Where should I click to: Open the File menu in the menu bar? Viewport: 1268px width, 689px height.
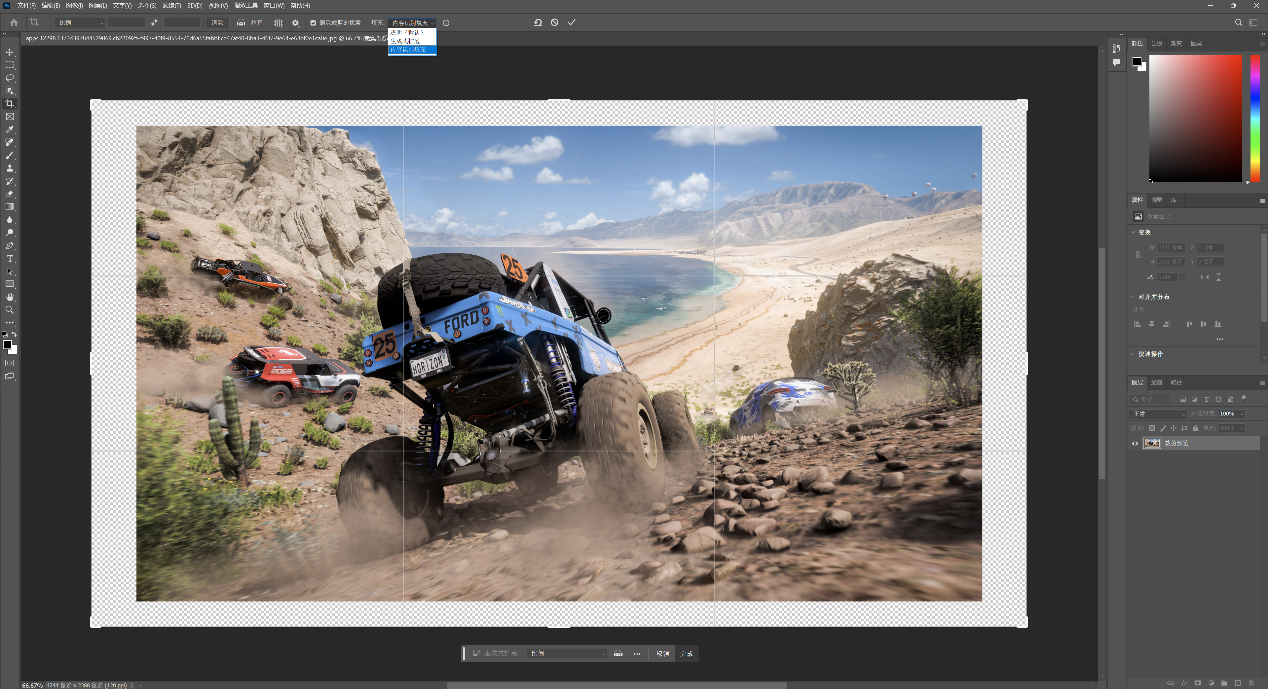pyautogui.click(x=26, y=5)
